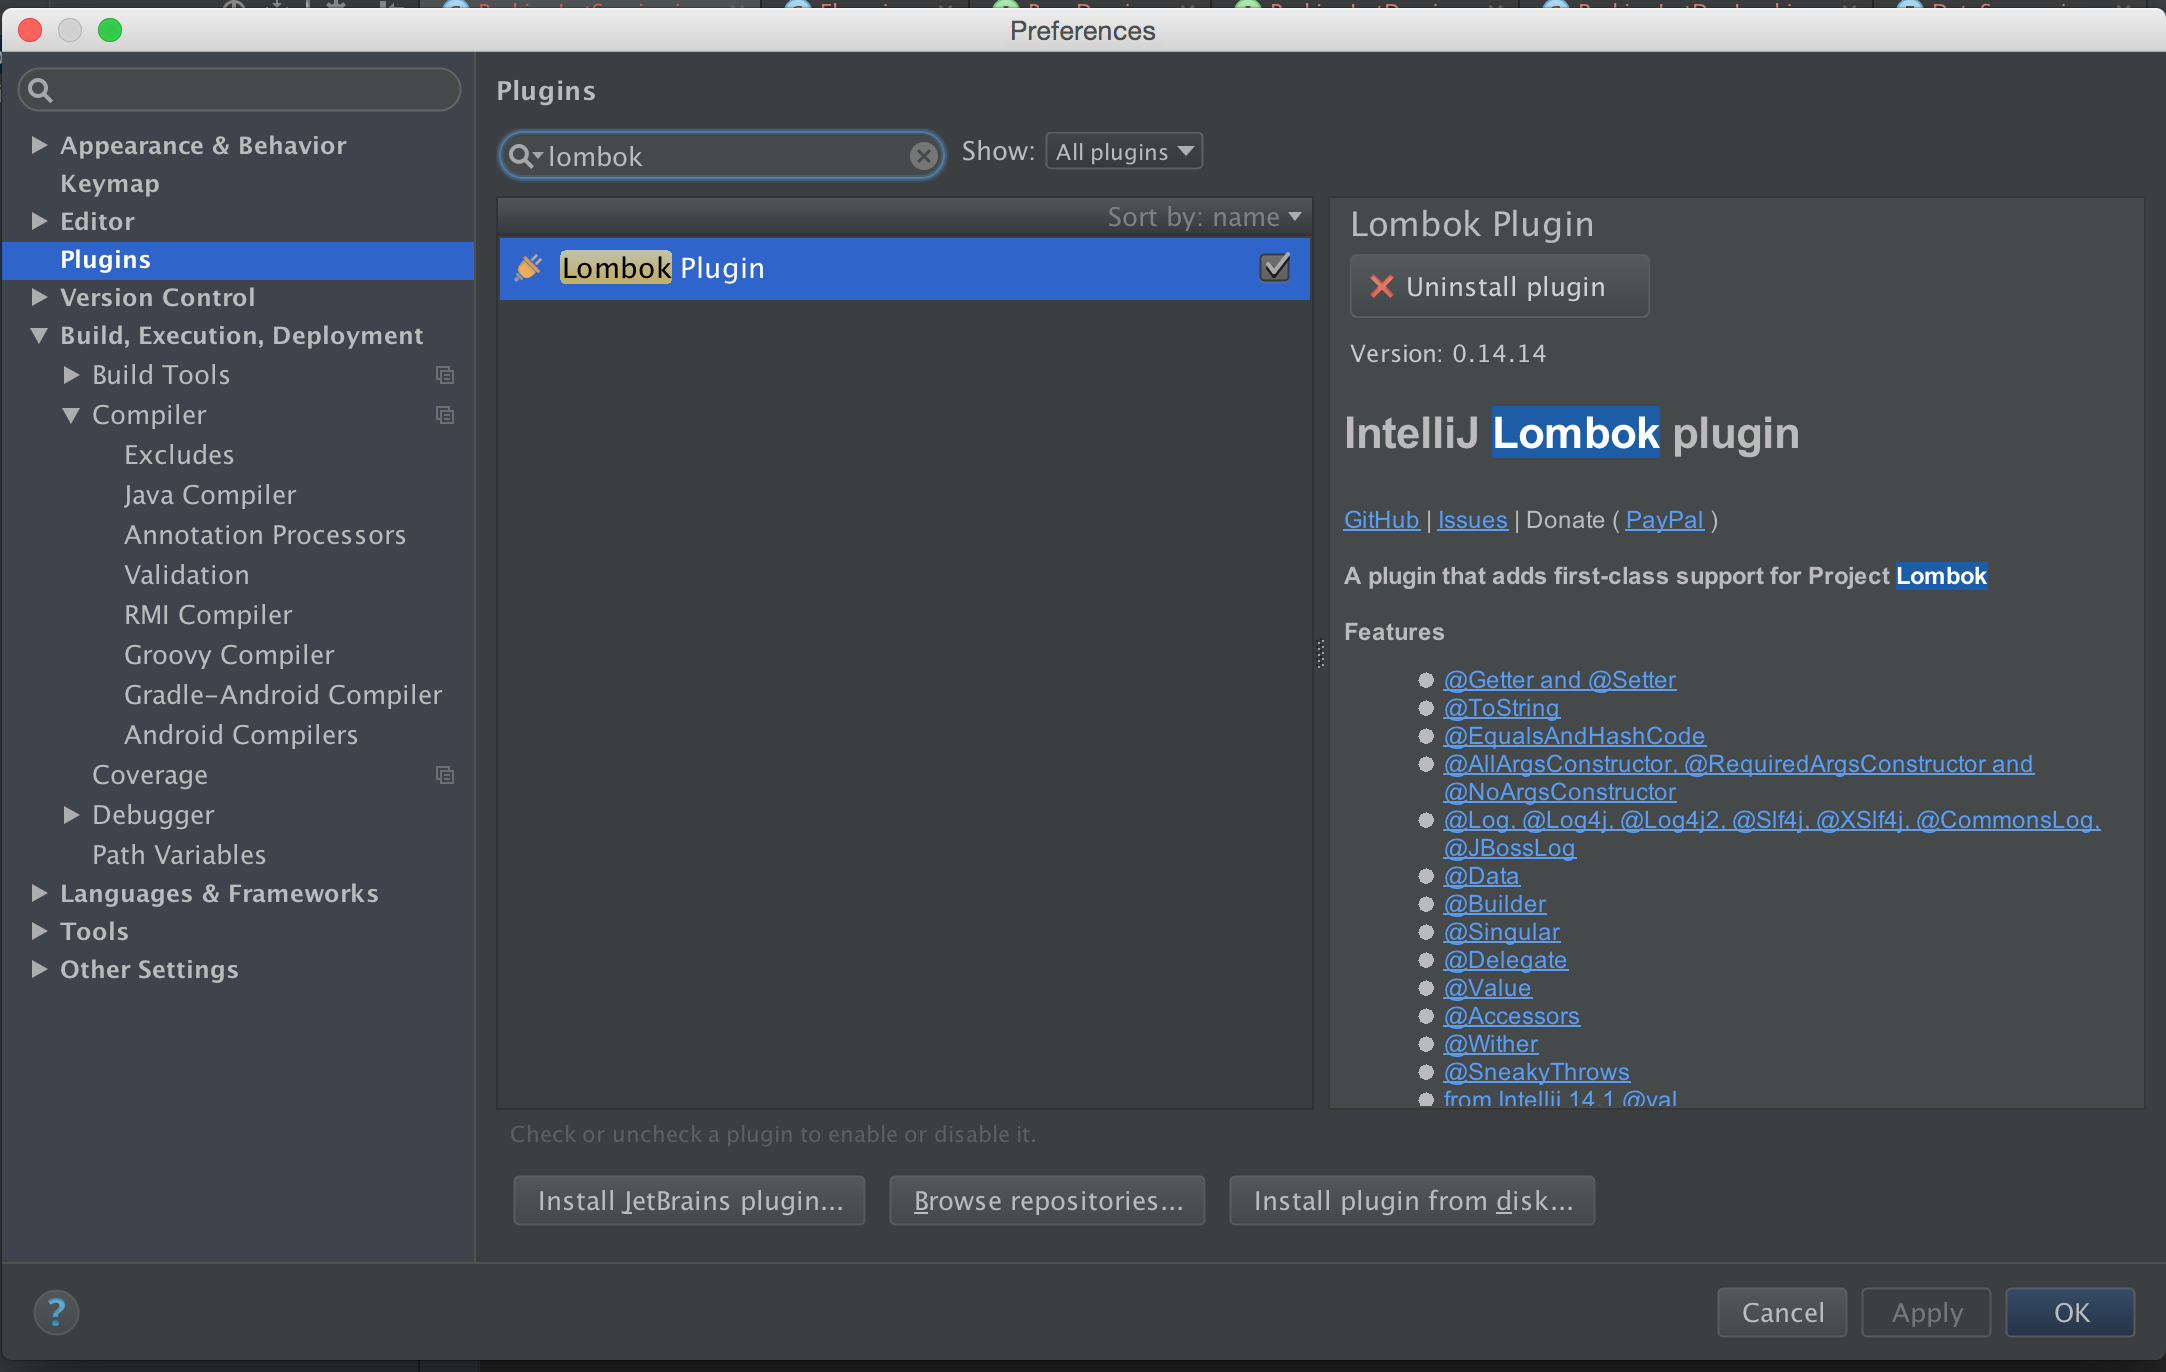Click project-level icon next to Compiler
2166x1372 pixels.
click(445, 415)
